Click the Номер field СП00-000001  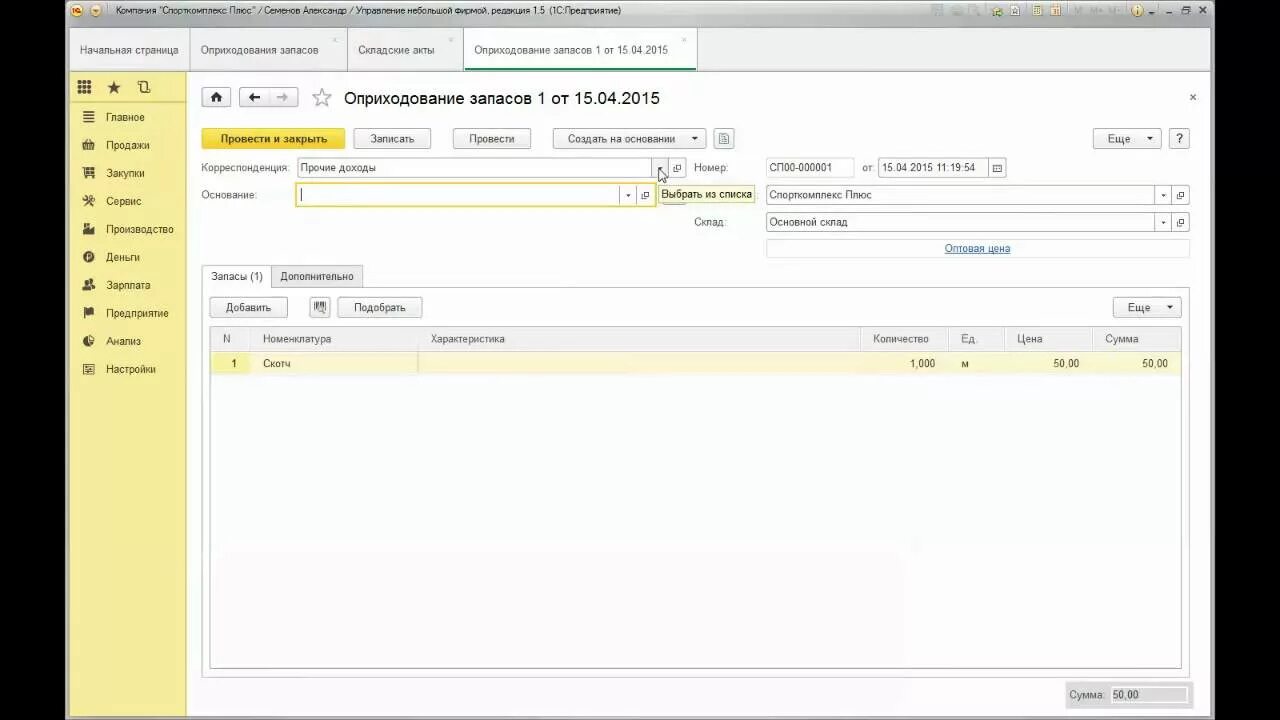click(810, 168)
